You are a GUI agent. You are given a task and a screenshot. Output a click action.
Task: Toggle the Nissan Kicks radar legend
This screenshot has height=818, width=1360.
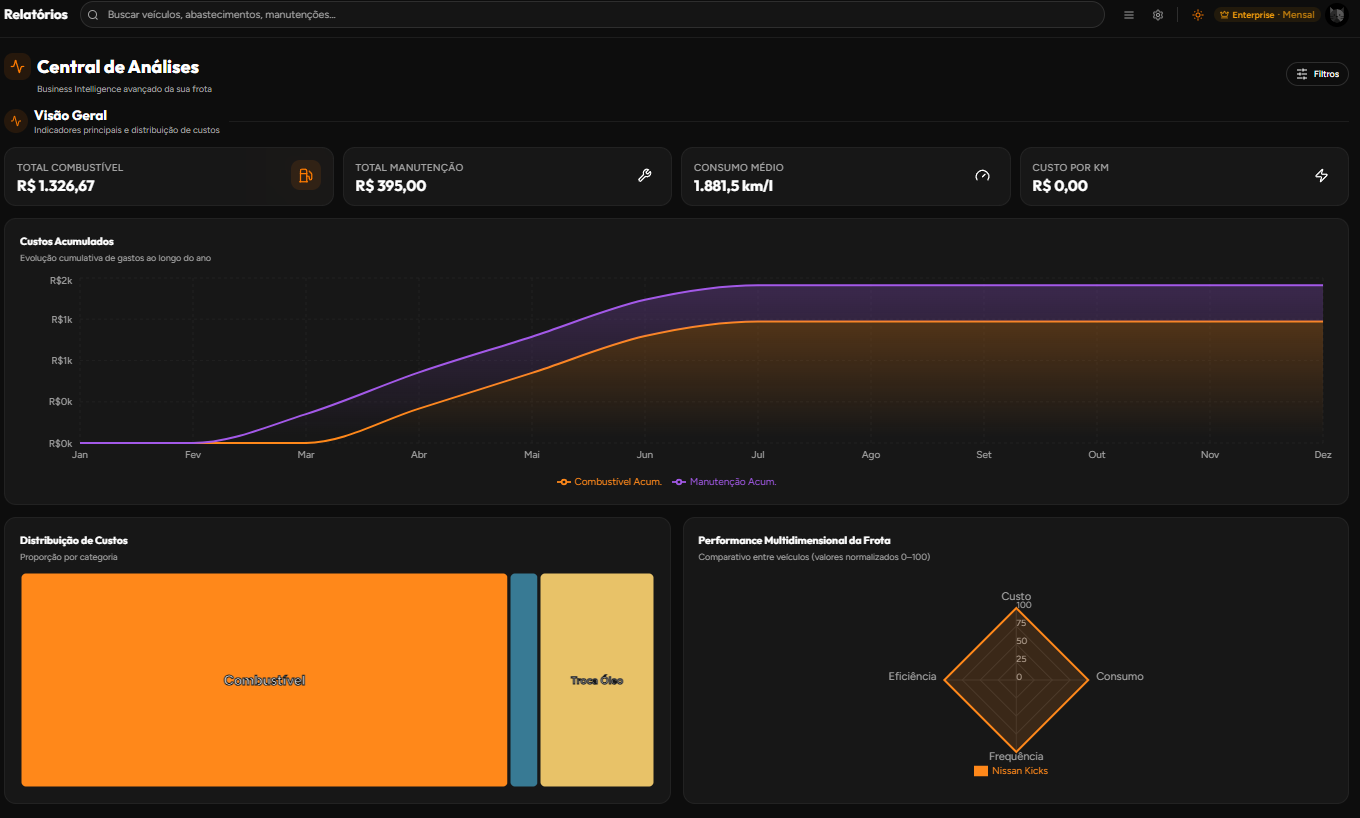coord(1011,771)
